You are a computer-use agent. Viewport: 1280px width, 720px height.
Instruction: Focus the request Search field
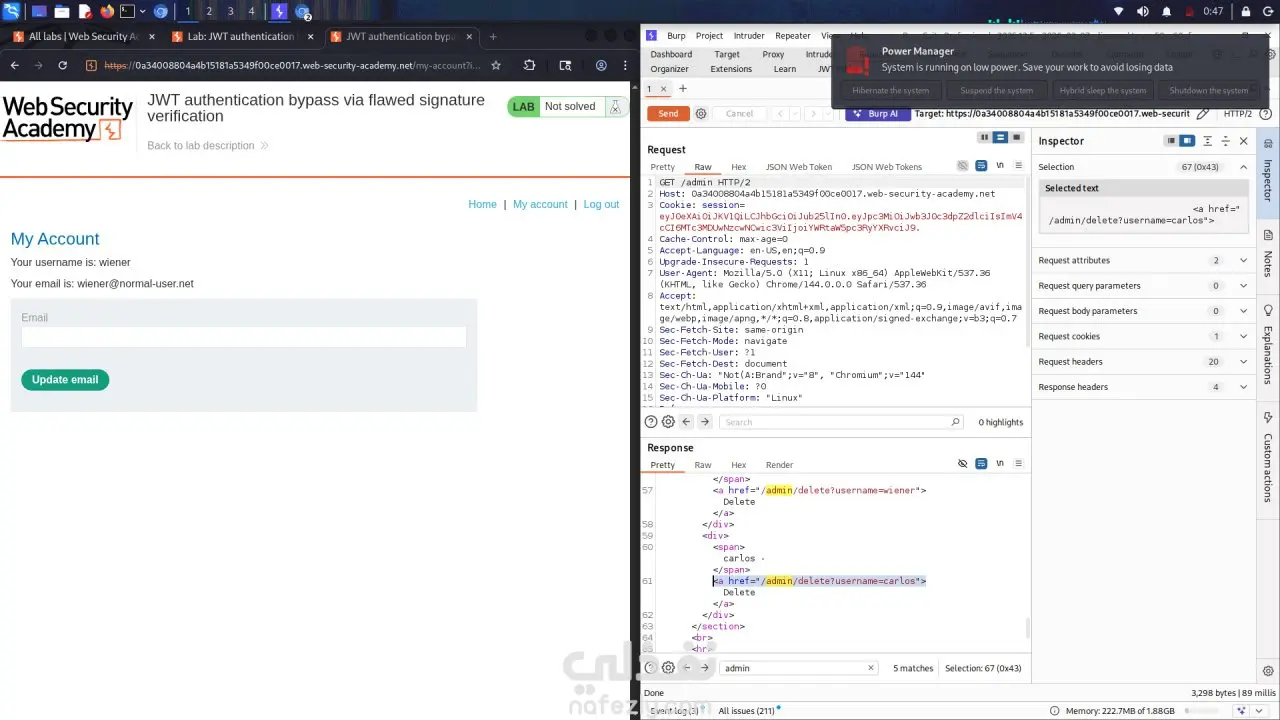coord(842,422)
